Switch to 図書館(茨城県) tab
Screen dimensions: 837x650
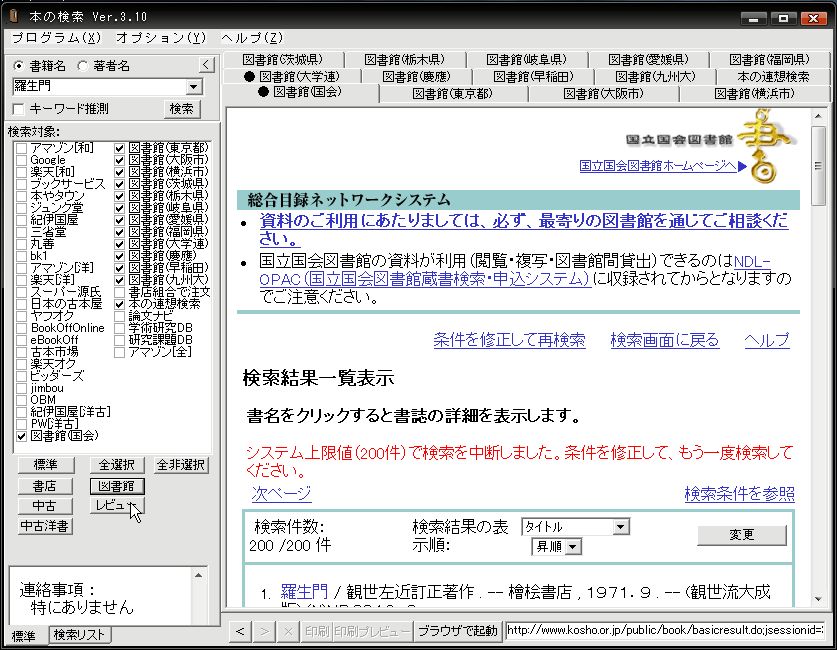282,59
